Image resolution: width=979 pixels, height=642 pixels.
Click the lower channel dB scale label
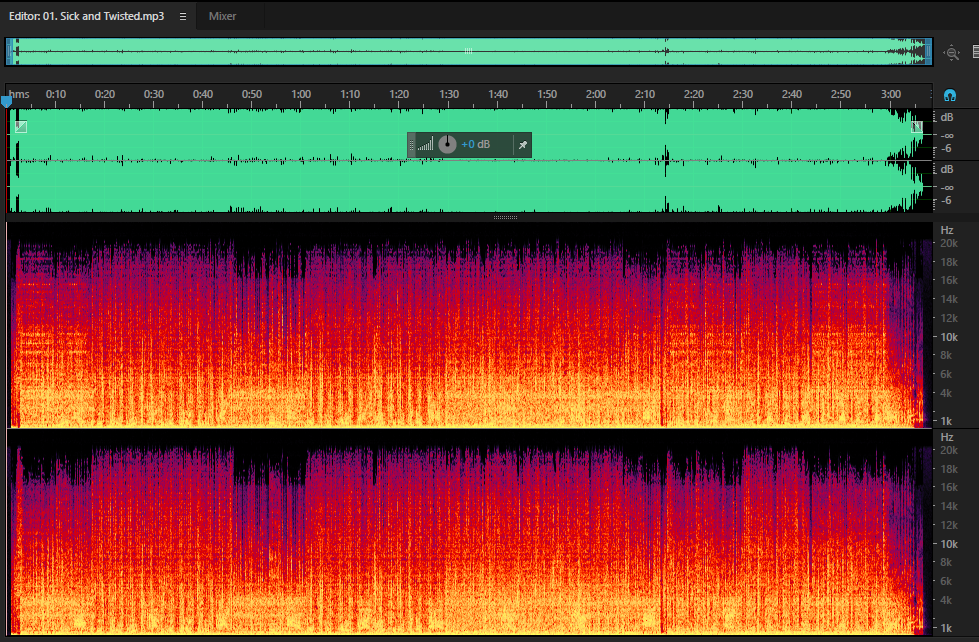(947, 169)
